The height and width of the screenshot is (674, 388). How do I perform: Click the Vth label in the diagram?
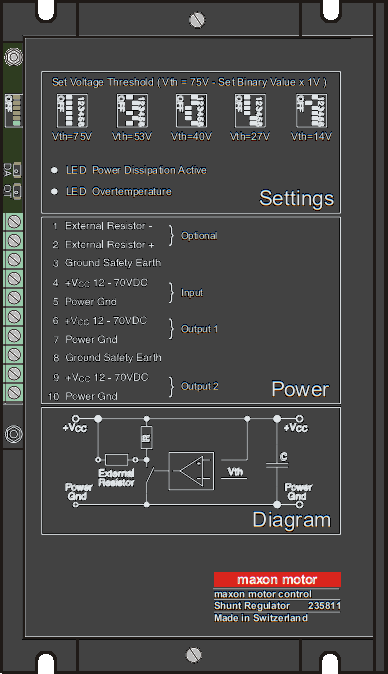coord(235,472)
